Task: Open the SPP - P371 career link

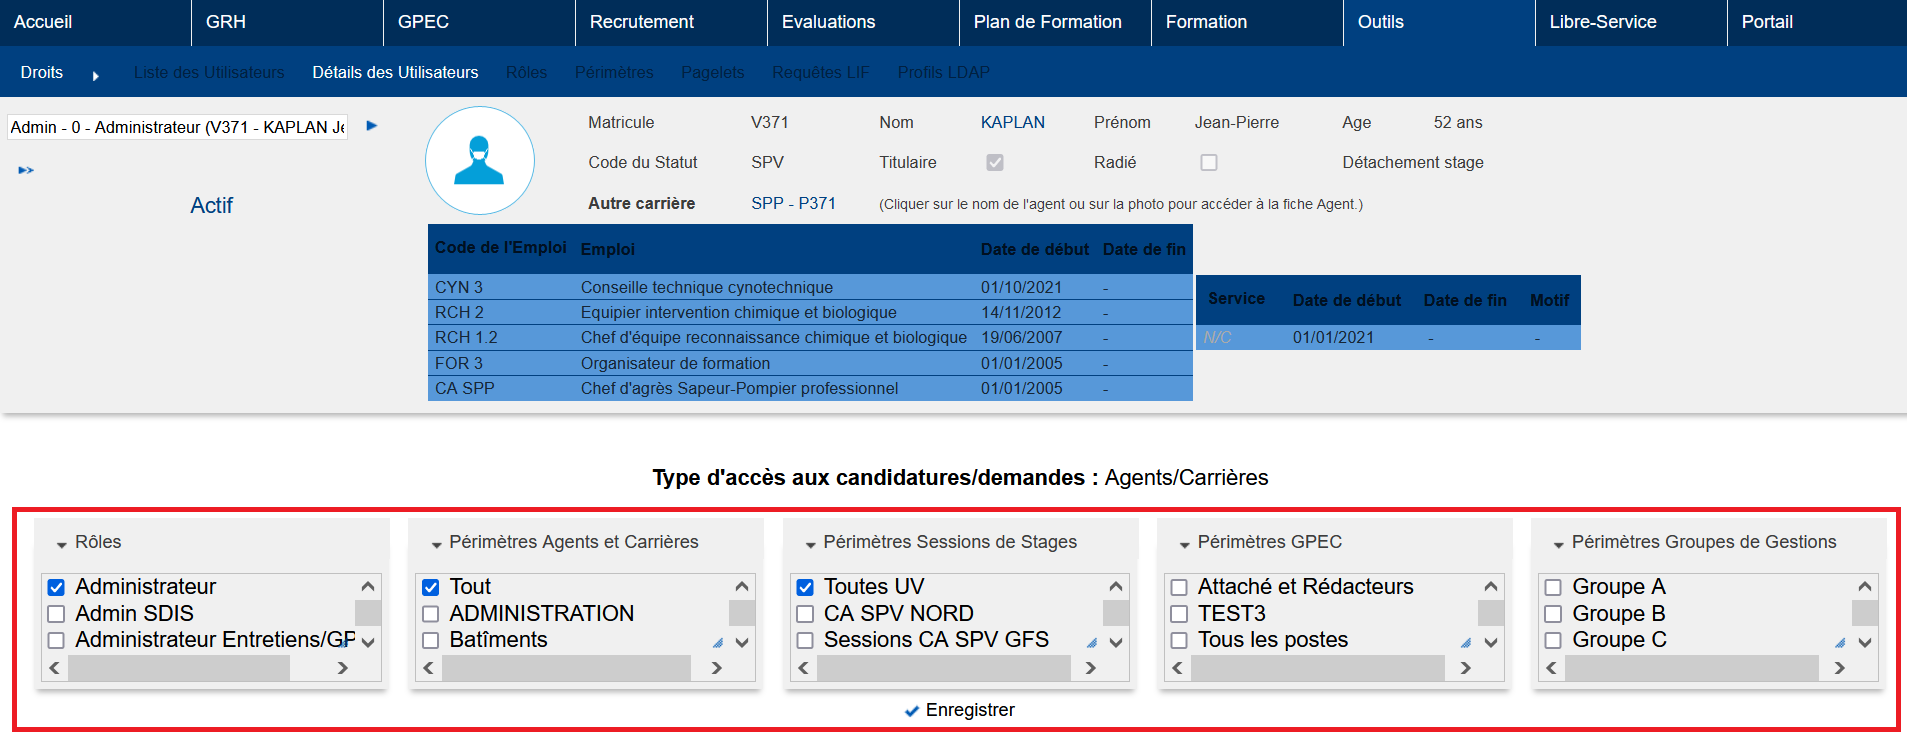Action: click(793, 203)
